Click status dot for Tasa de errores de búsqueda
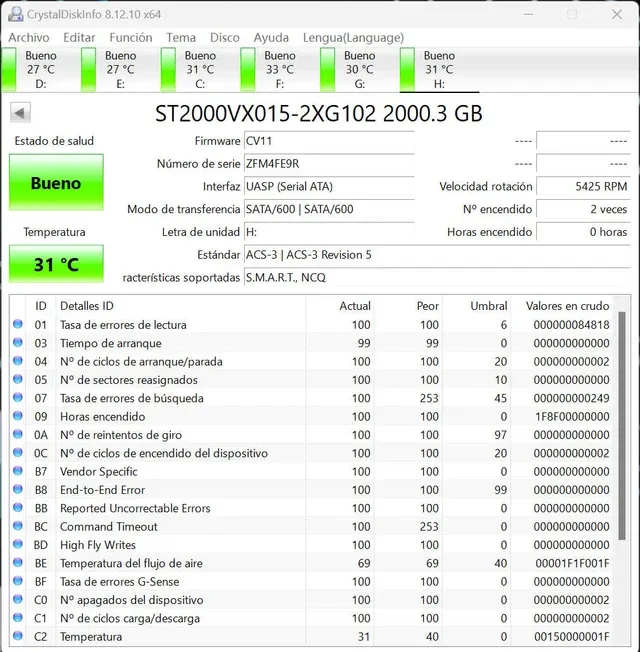The width and height of the screenshot is (640, 652). pos(18,397)
